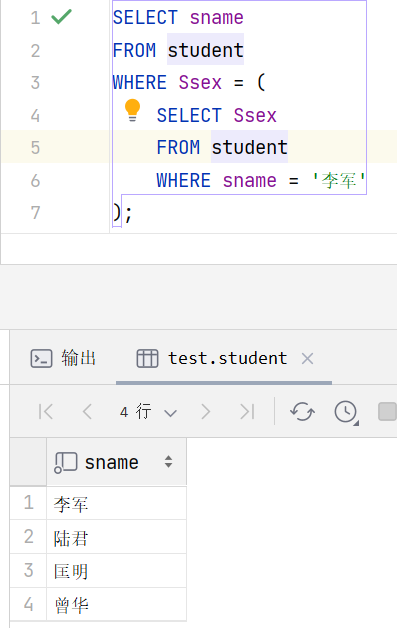Click the cell containing 陆君
Screen dimensions: 397x628
(117, 537)
